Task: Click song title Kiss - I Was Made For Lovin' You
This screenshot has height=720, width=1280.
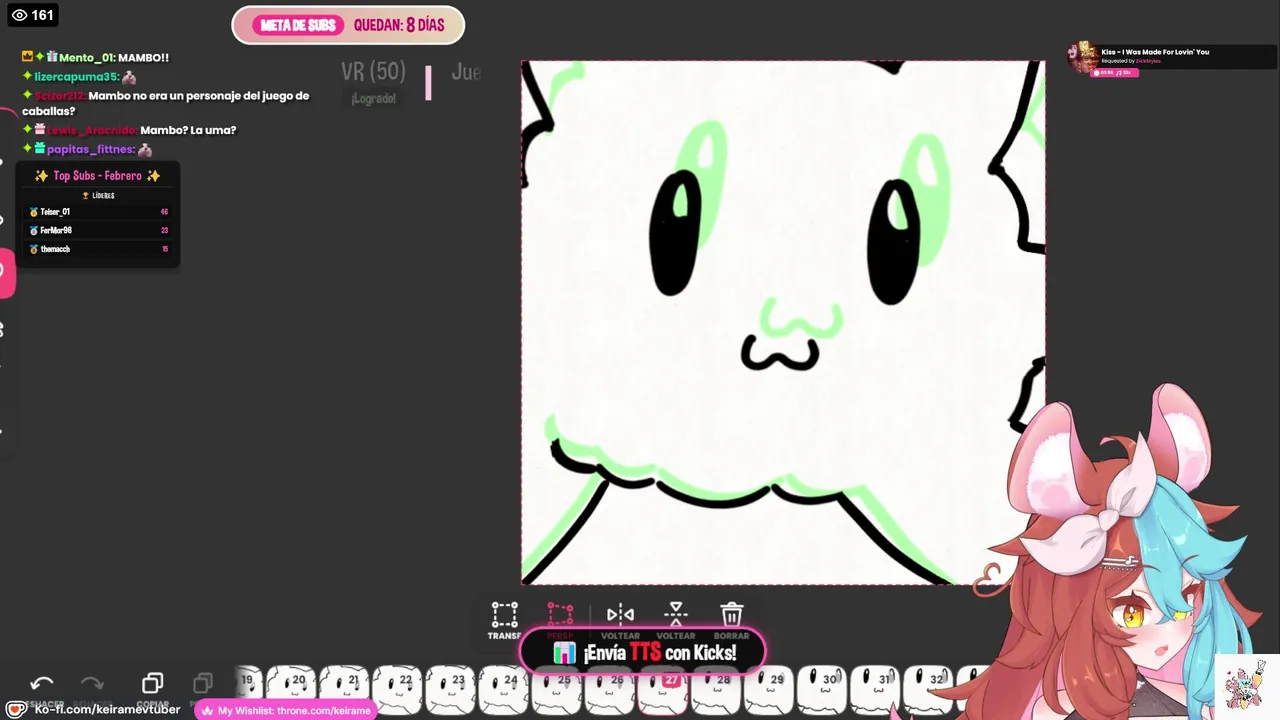Action: coord(1155,52)
